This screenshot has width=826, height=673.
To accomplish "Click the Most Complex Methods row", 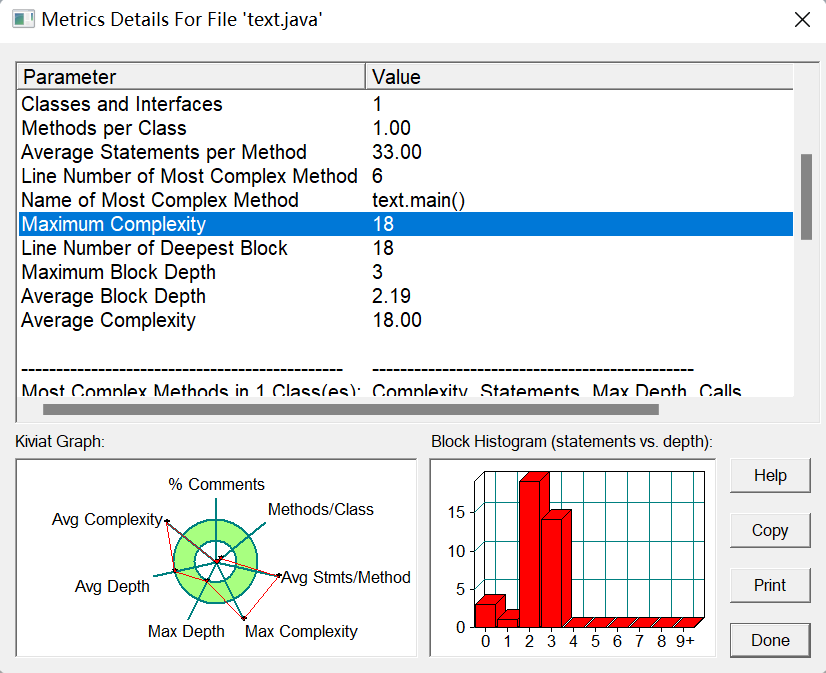I will click(406, 390).
